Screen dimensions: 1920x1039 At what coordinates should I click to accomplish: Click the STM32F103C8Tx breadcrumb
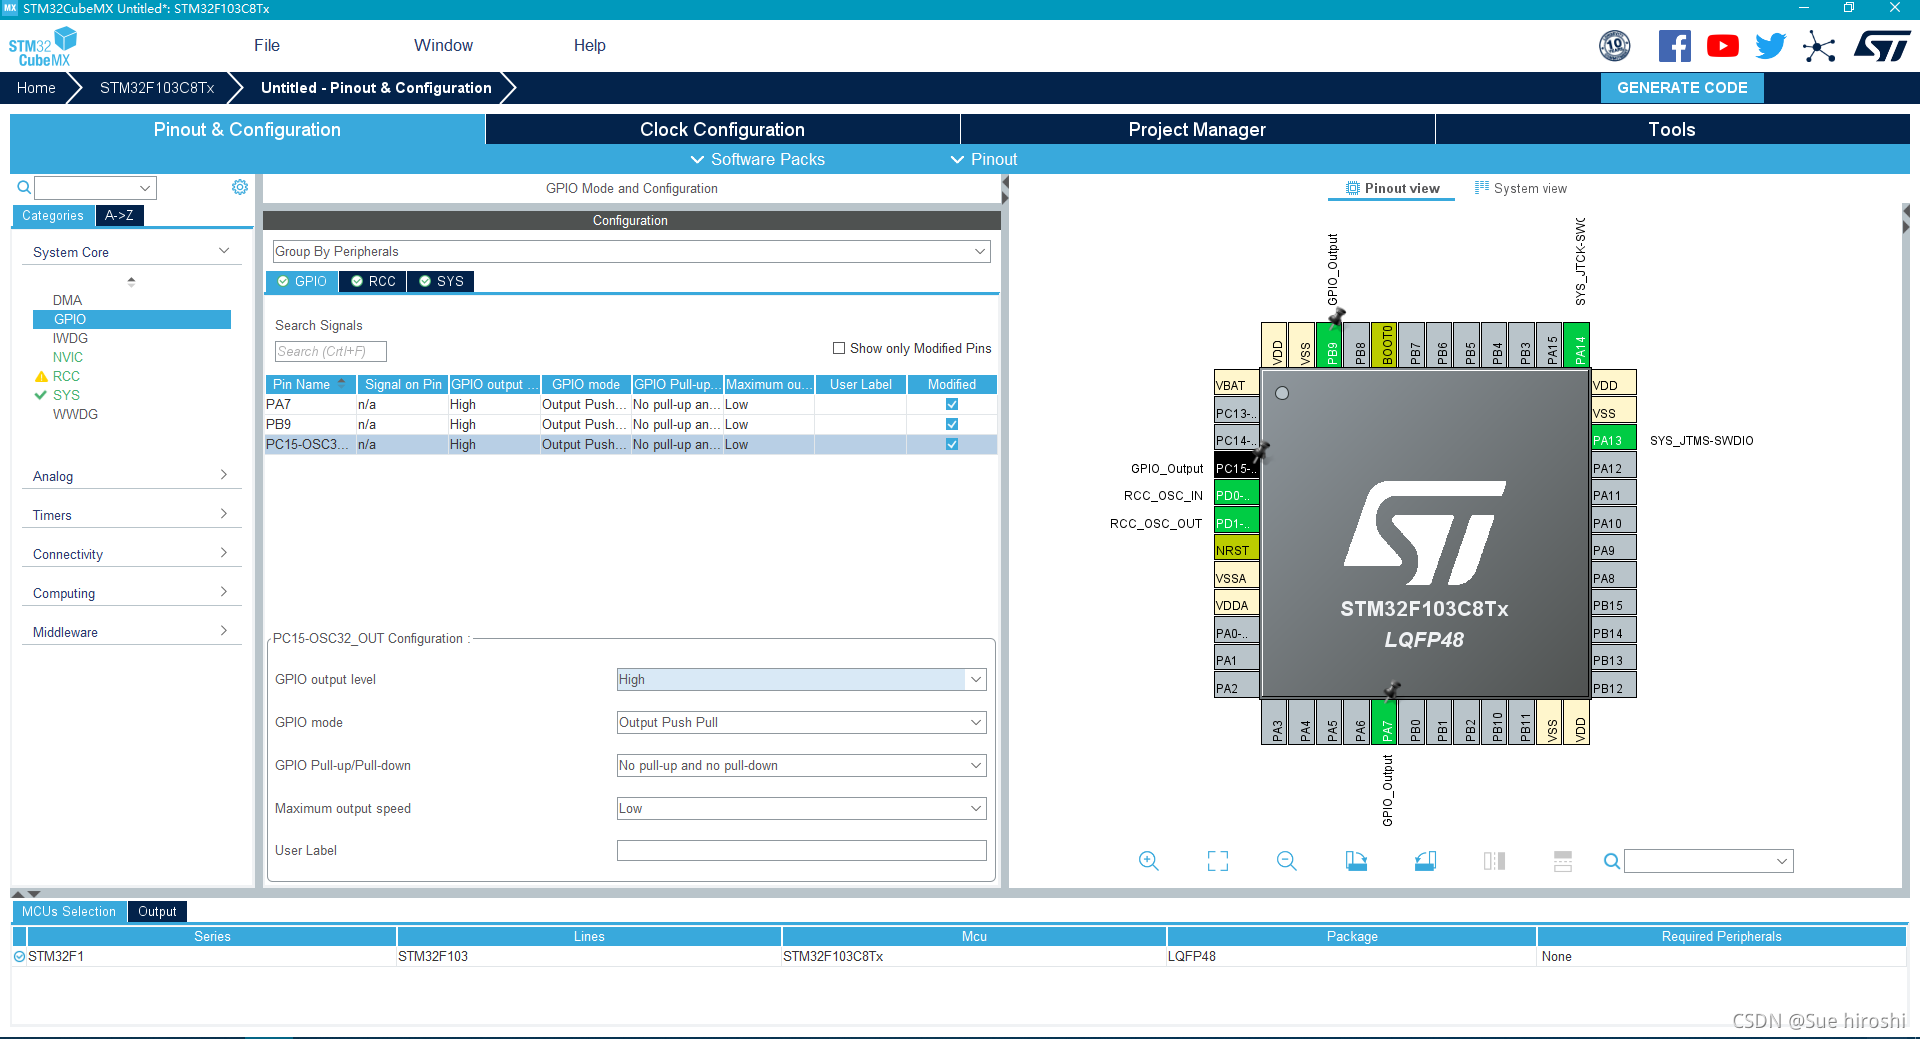(157, 88)
